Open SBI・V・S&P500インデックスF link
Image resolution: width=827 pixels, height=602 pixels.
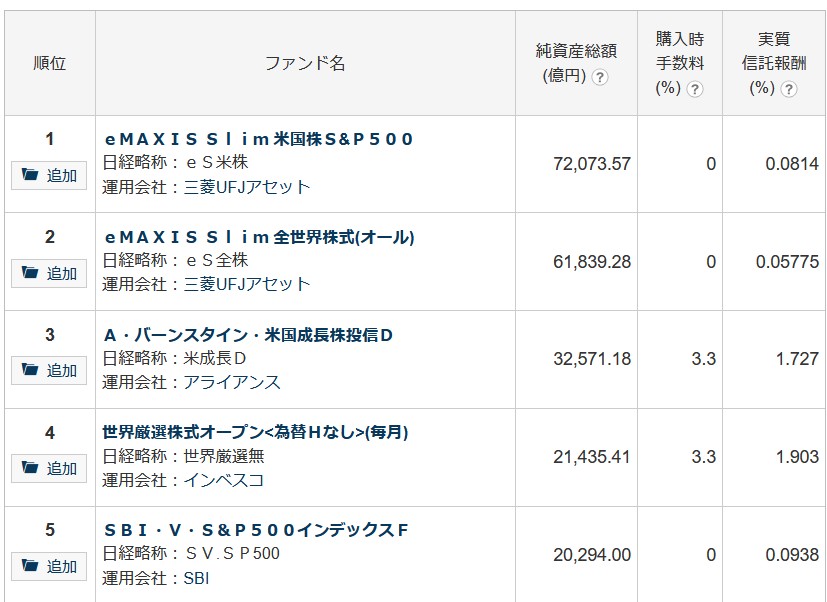pyautogui.click(x=256, y=530)
